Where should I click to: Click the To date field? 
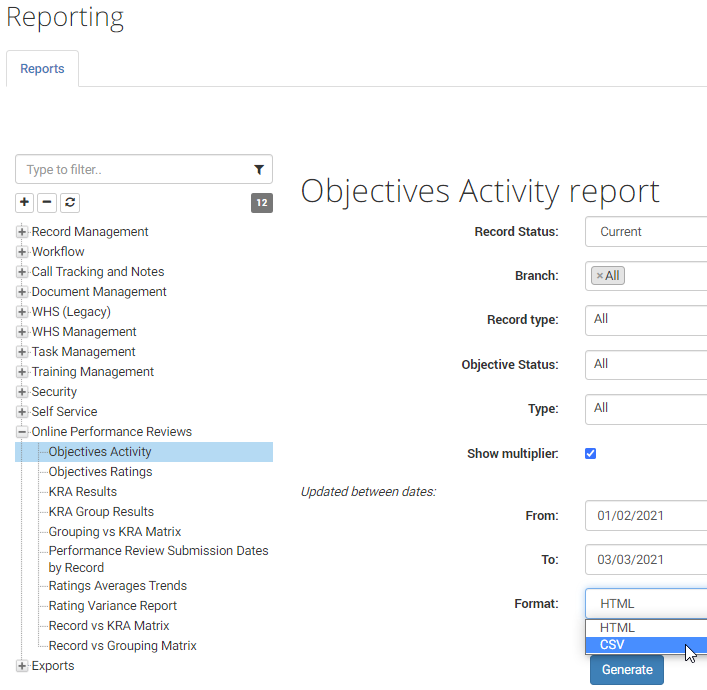pyautogui.click(x=646, y=560)
